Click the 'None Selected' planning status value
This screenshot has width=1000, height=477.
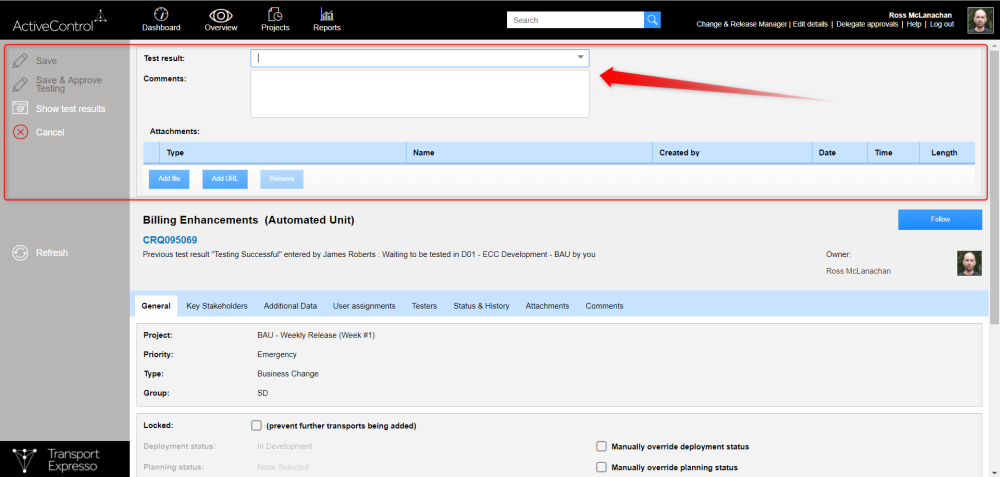coord(283,467)
